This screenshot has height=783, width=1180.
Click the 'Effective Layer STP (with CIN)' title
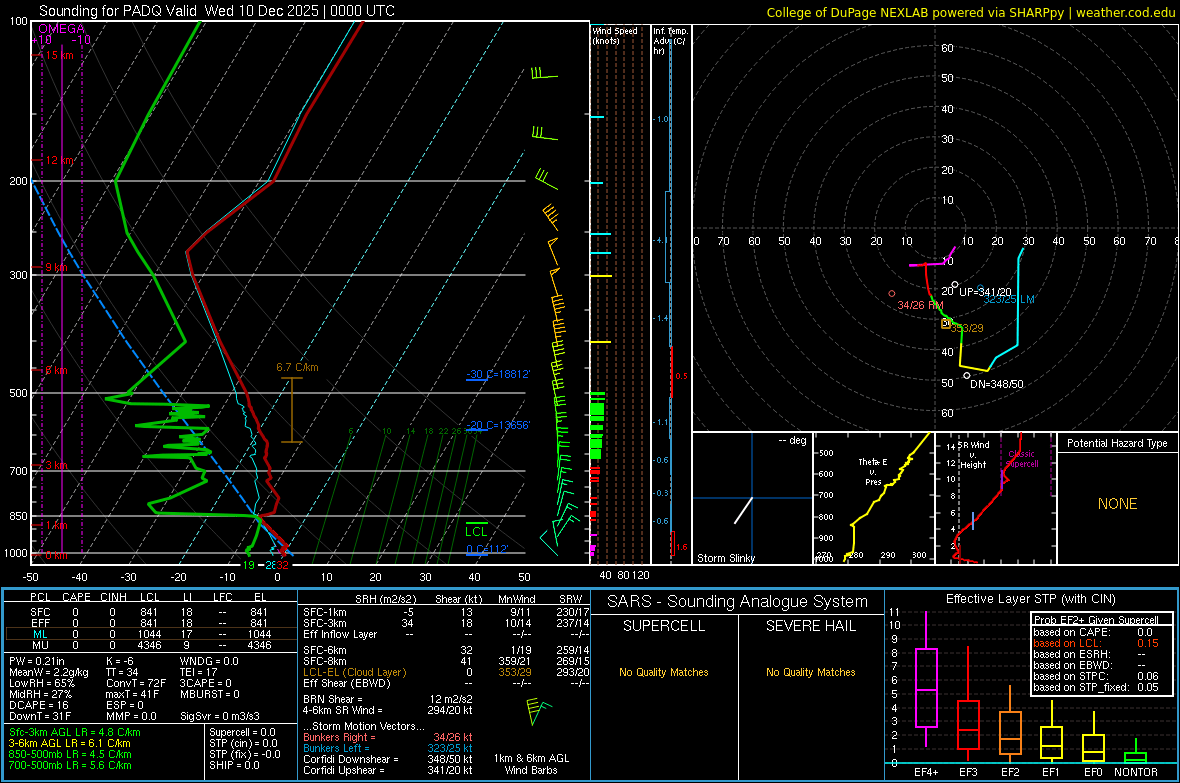coord(1030,599)
